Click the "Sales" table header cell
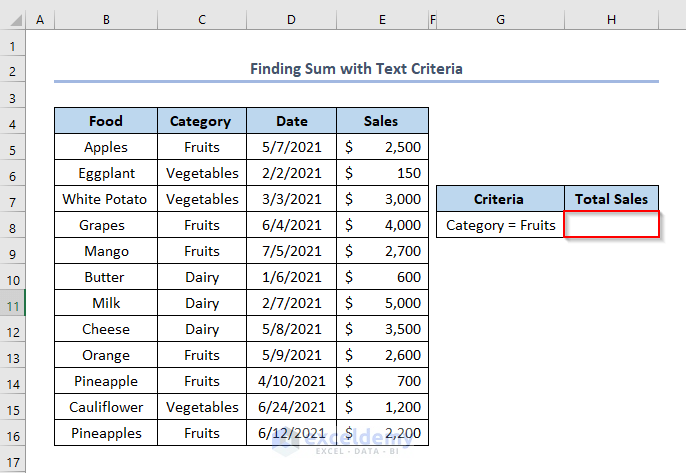This screenshot has width=686, height=473. pos(382,121)
